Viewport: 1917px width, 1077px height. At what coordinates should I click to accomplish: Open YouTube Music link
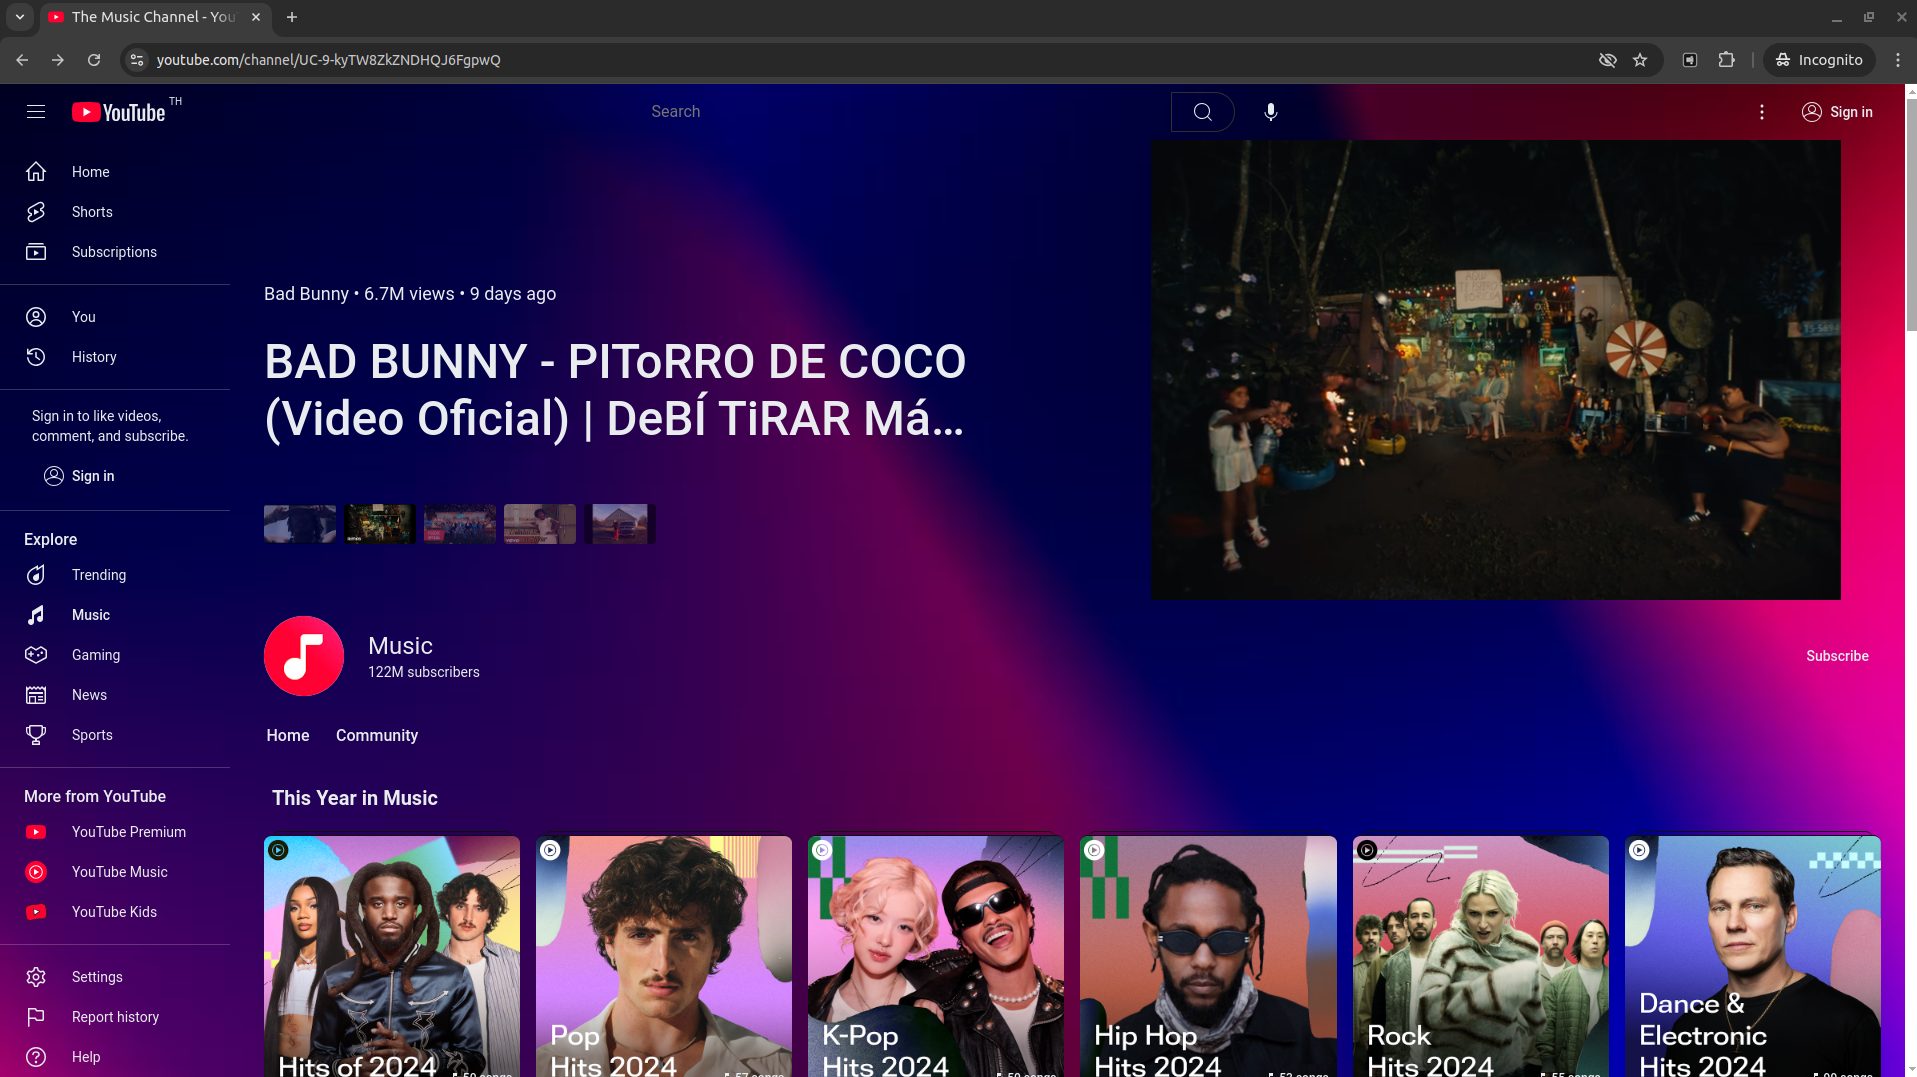point(119,872)
